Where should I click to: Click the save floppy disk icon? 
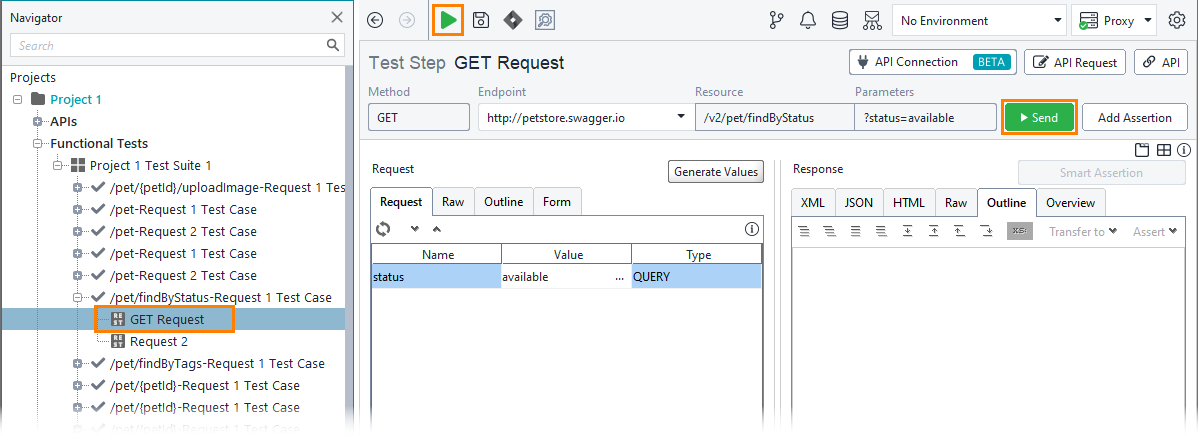click(481, 21)
